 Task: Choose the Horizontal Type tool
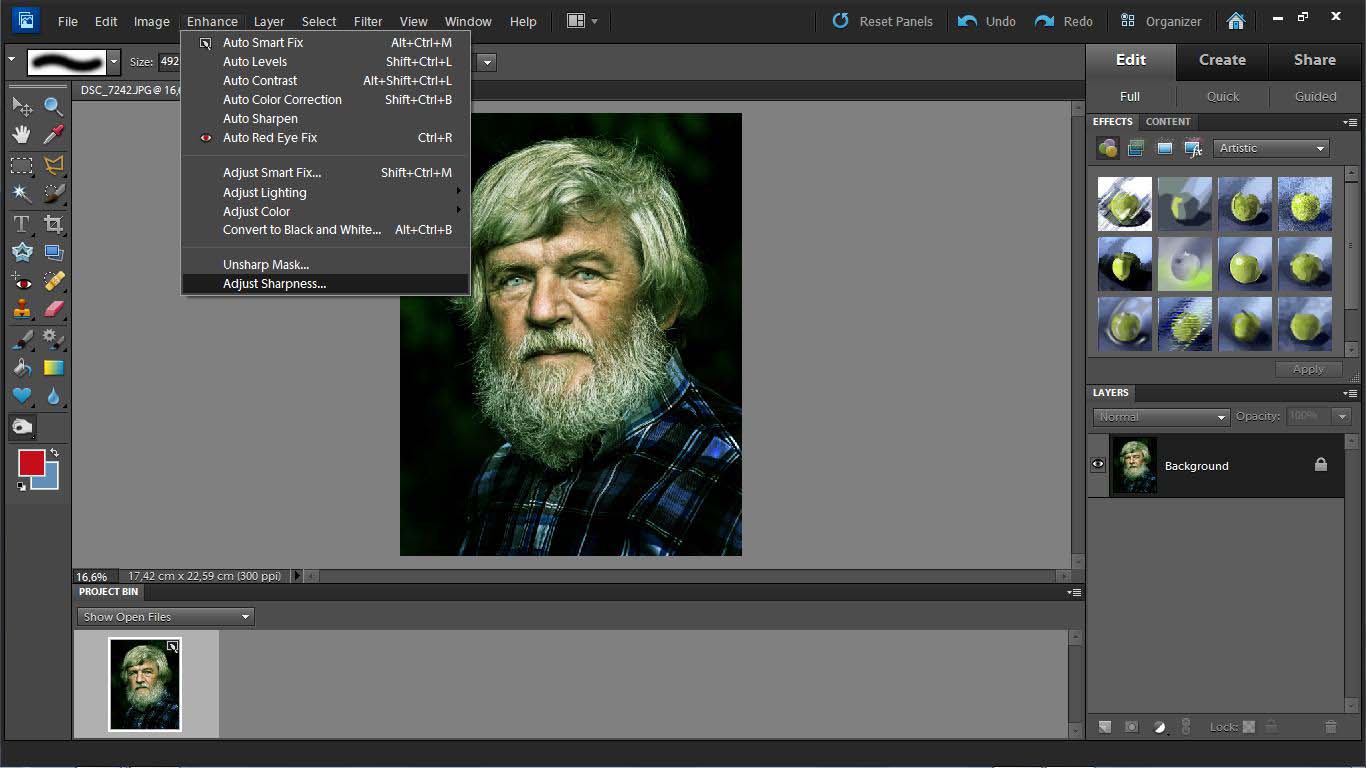point(21,224)
